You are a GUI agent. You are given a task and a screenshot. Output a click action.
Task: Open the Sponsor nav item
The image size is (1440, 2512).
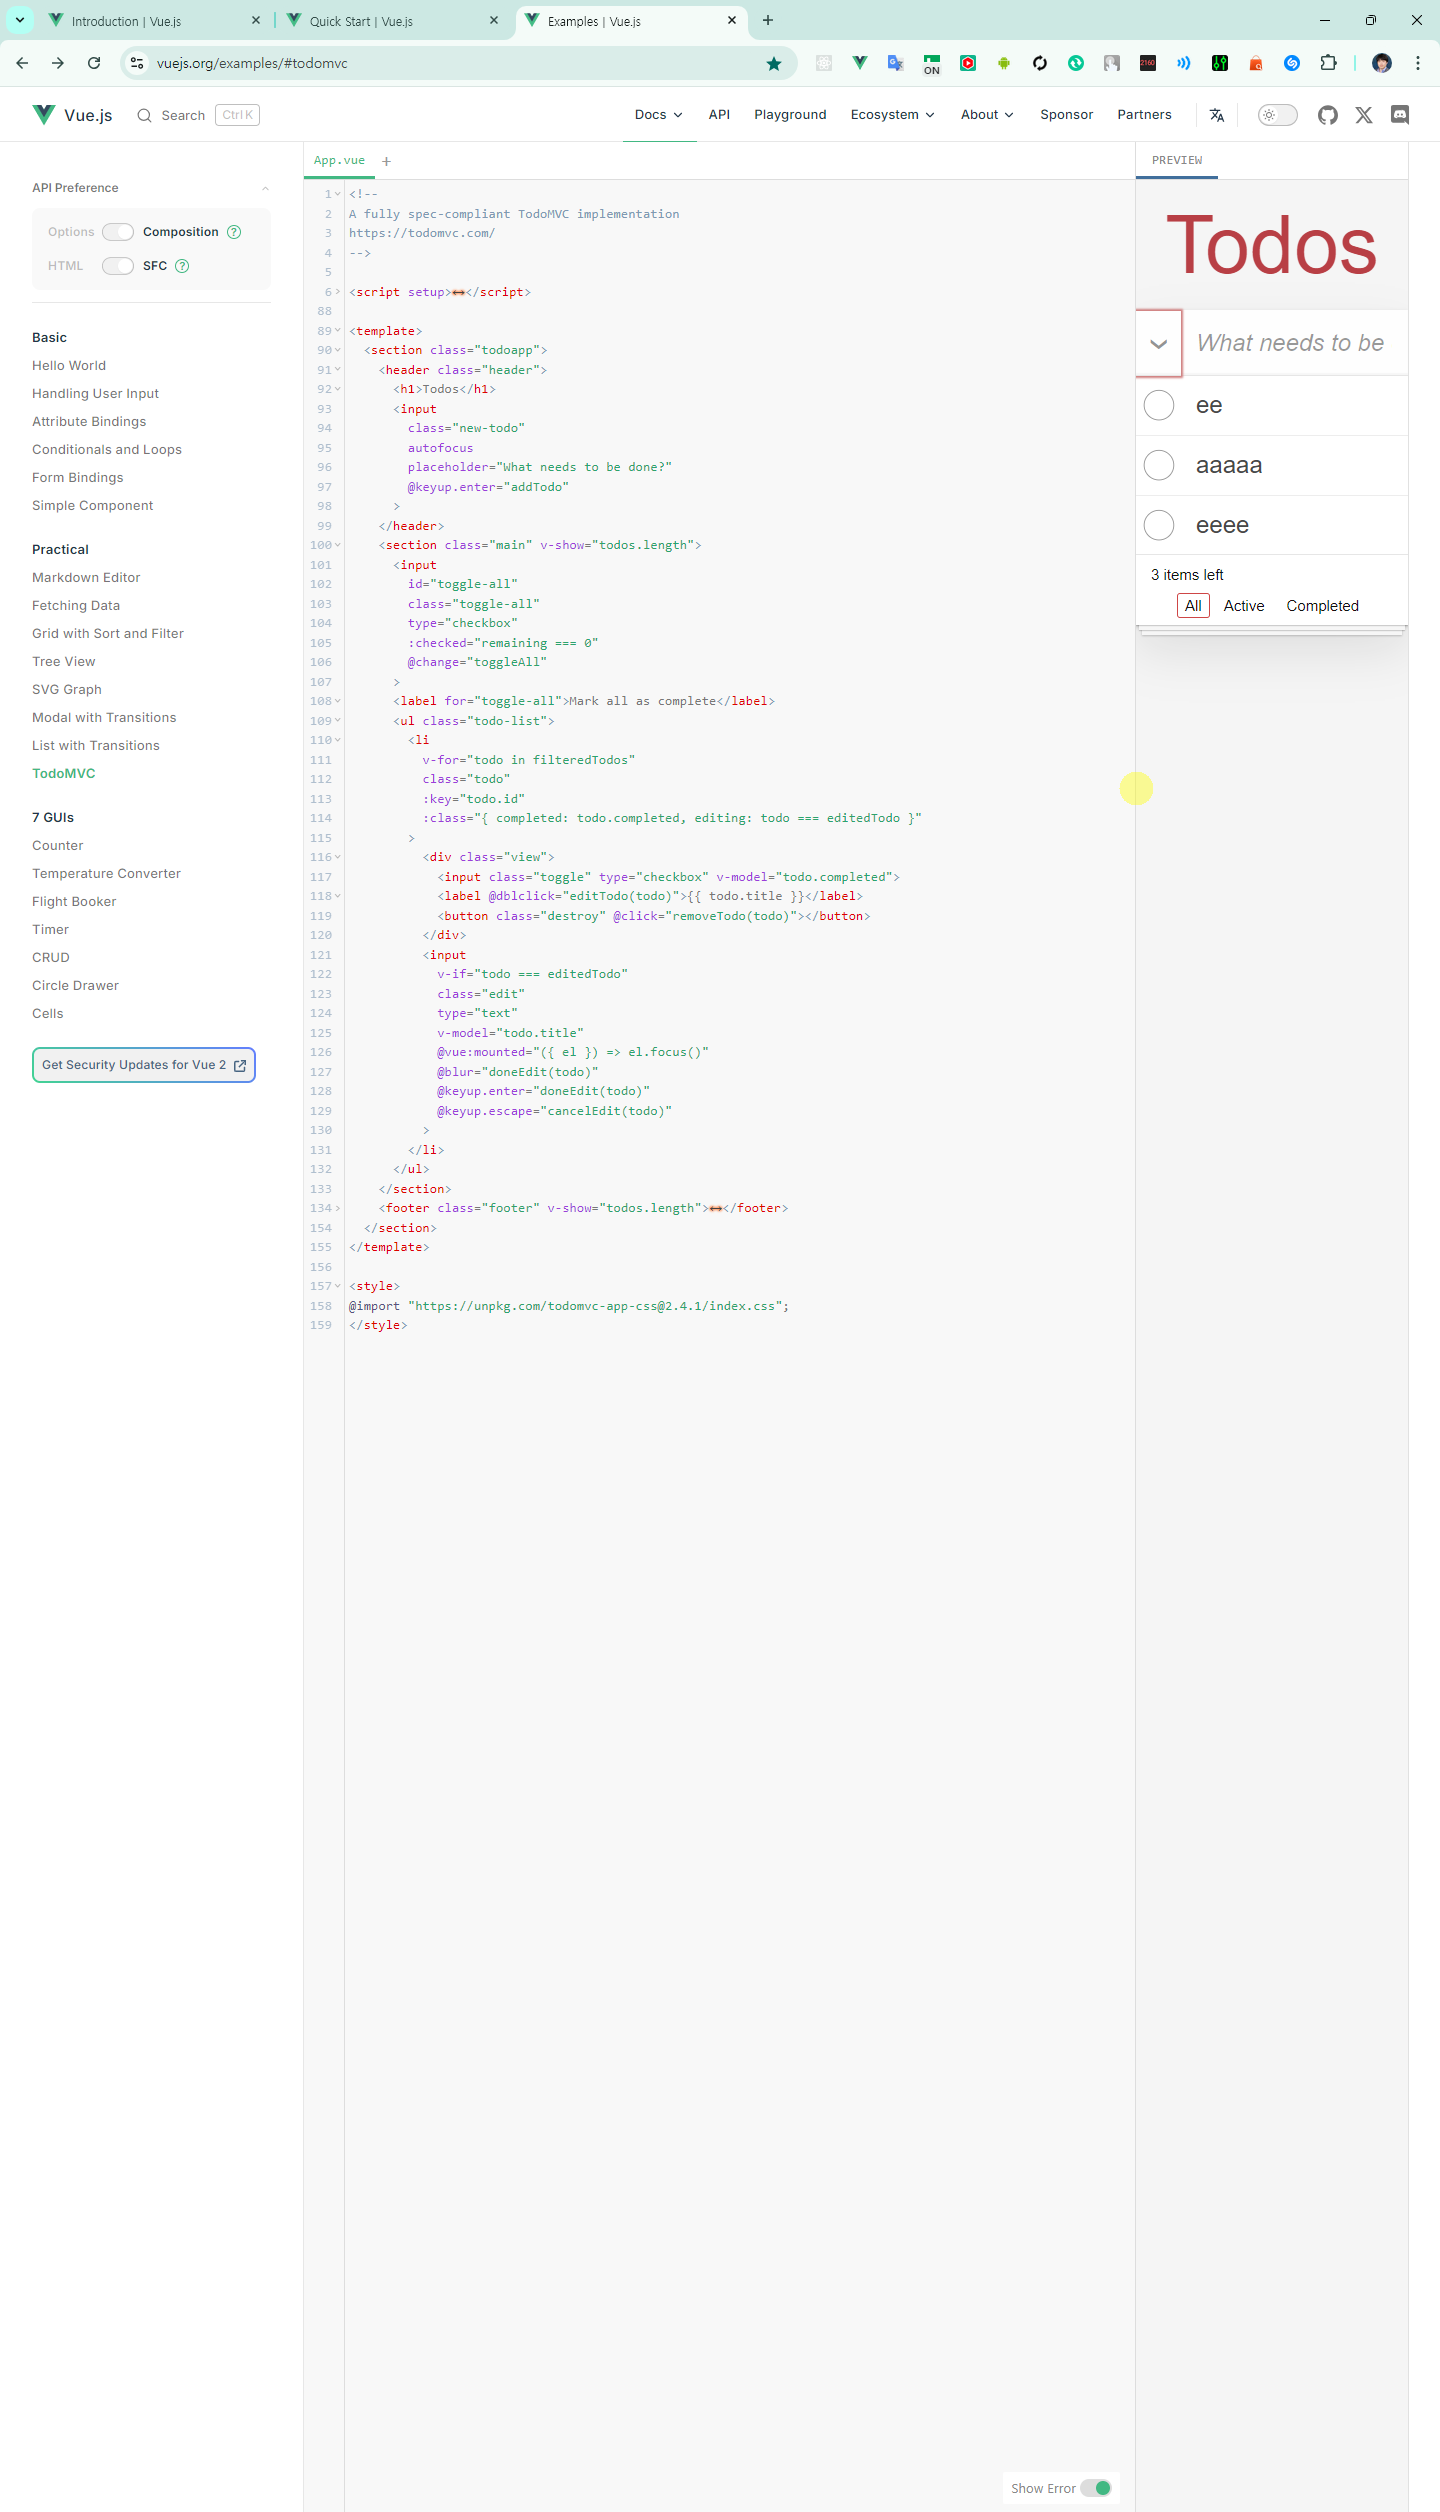pos(1066,115)
